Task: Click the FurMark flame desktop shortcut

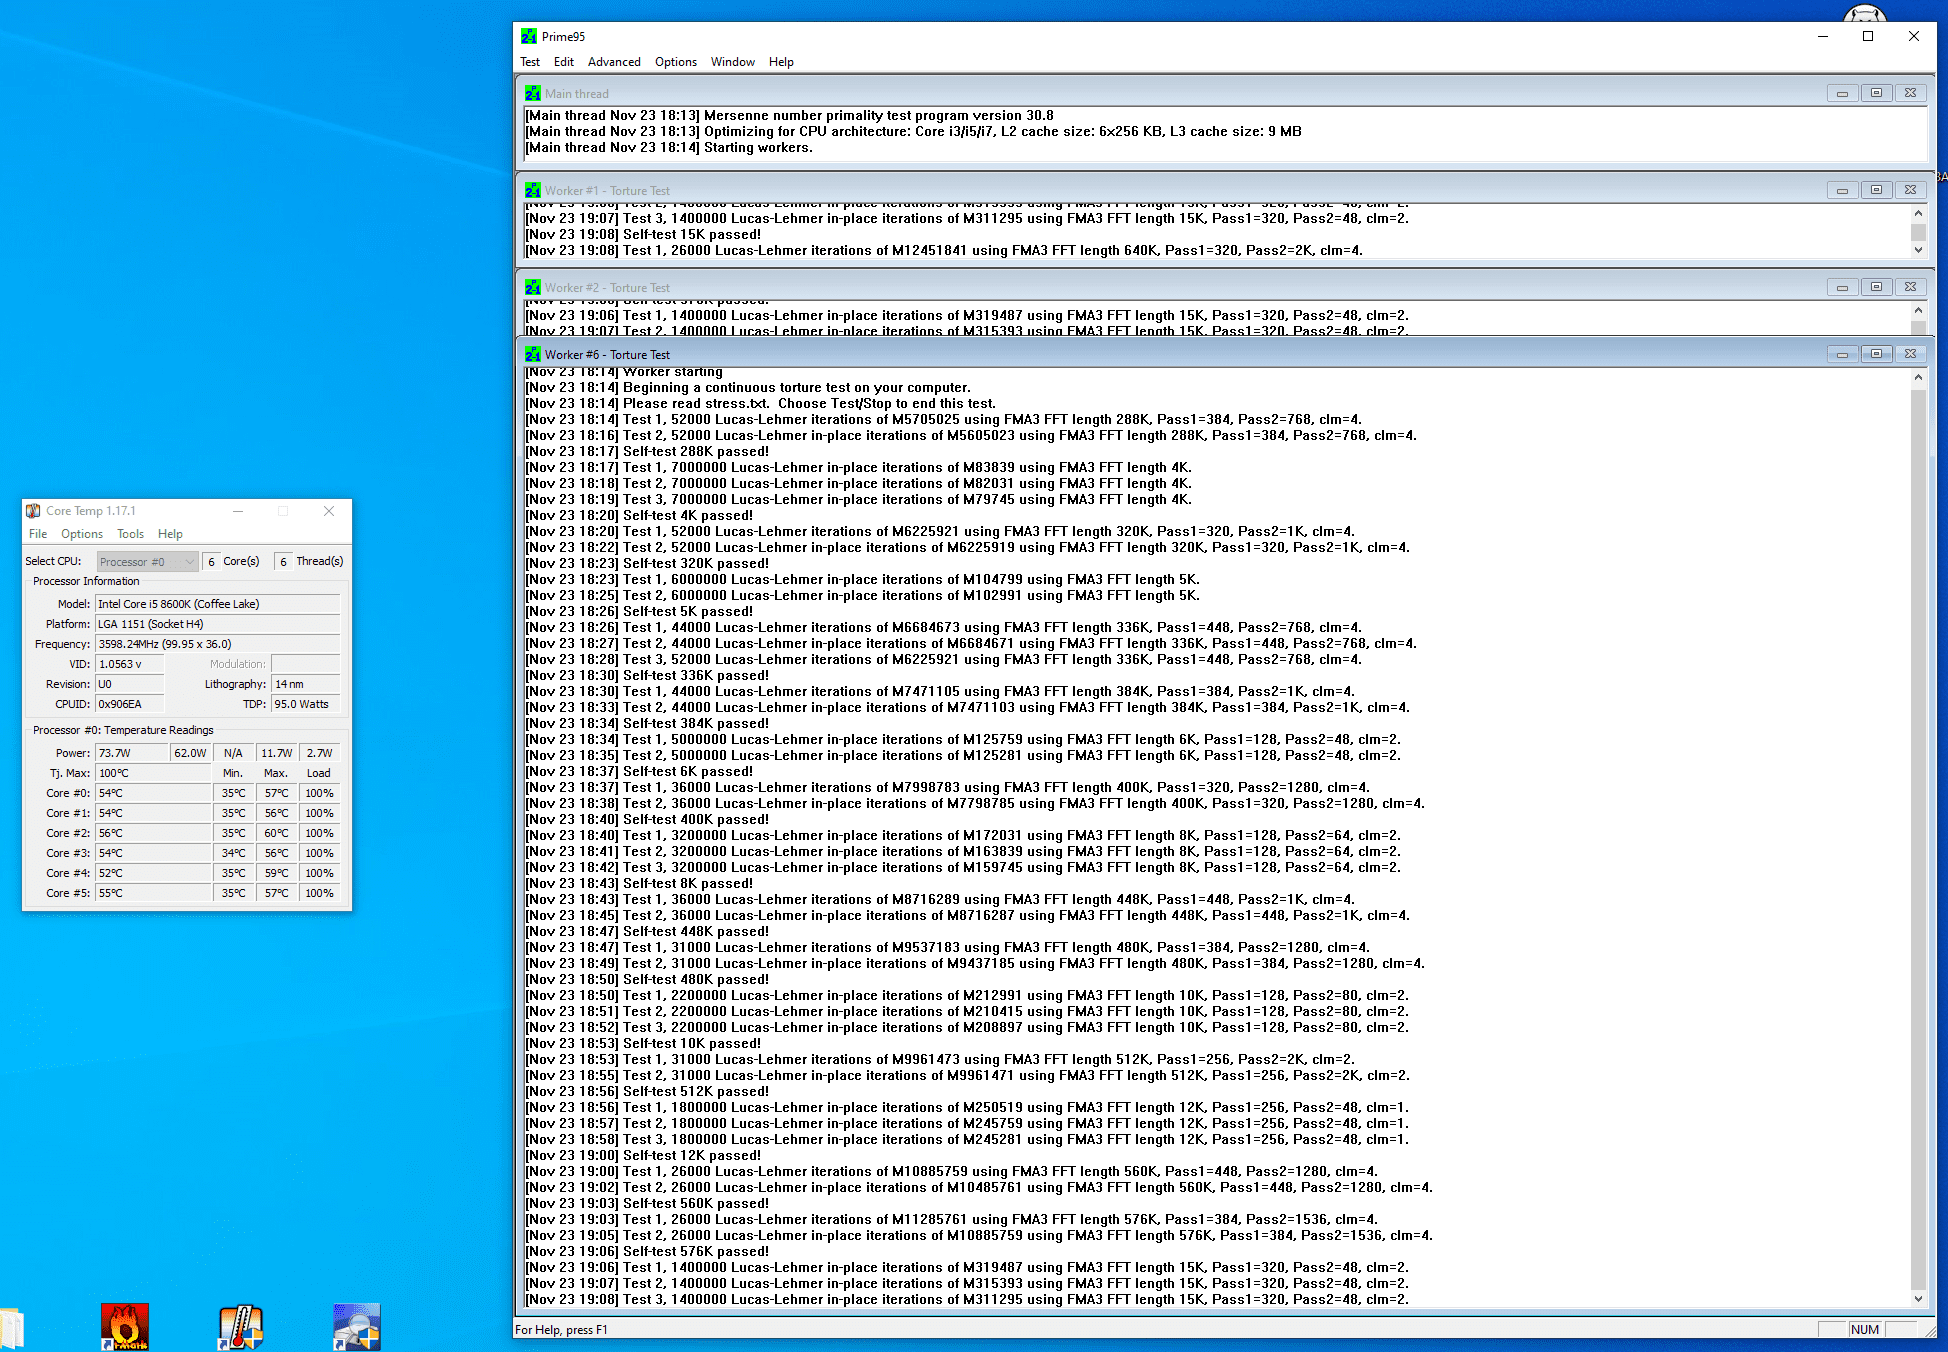Action: [x=125, y=1326]
